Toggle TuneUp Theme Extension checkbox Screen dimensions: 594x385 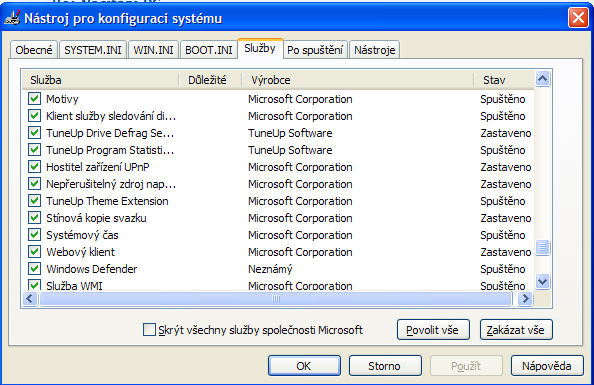(x=34, y=201)
